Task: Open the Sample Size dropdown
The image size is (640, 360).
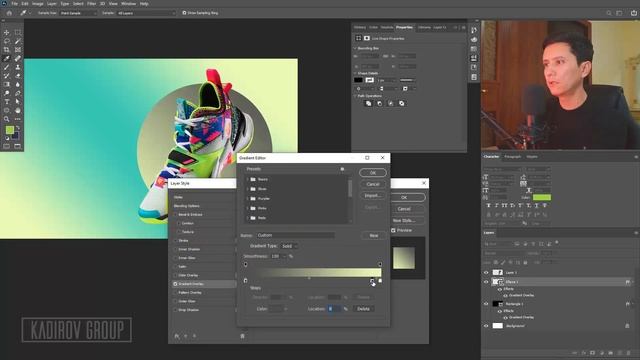Action: tap(79, 13)
